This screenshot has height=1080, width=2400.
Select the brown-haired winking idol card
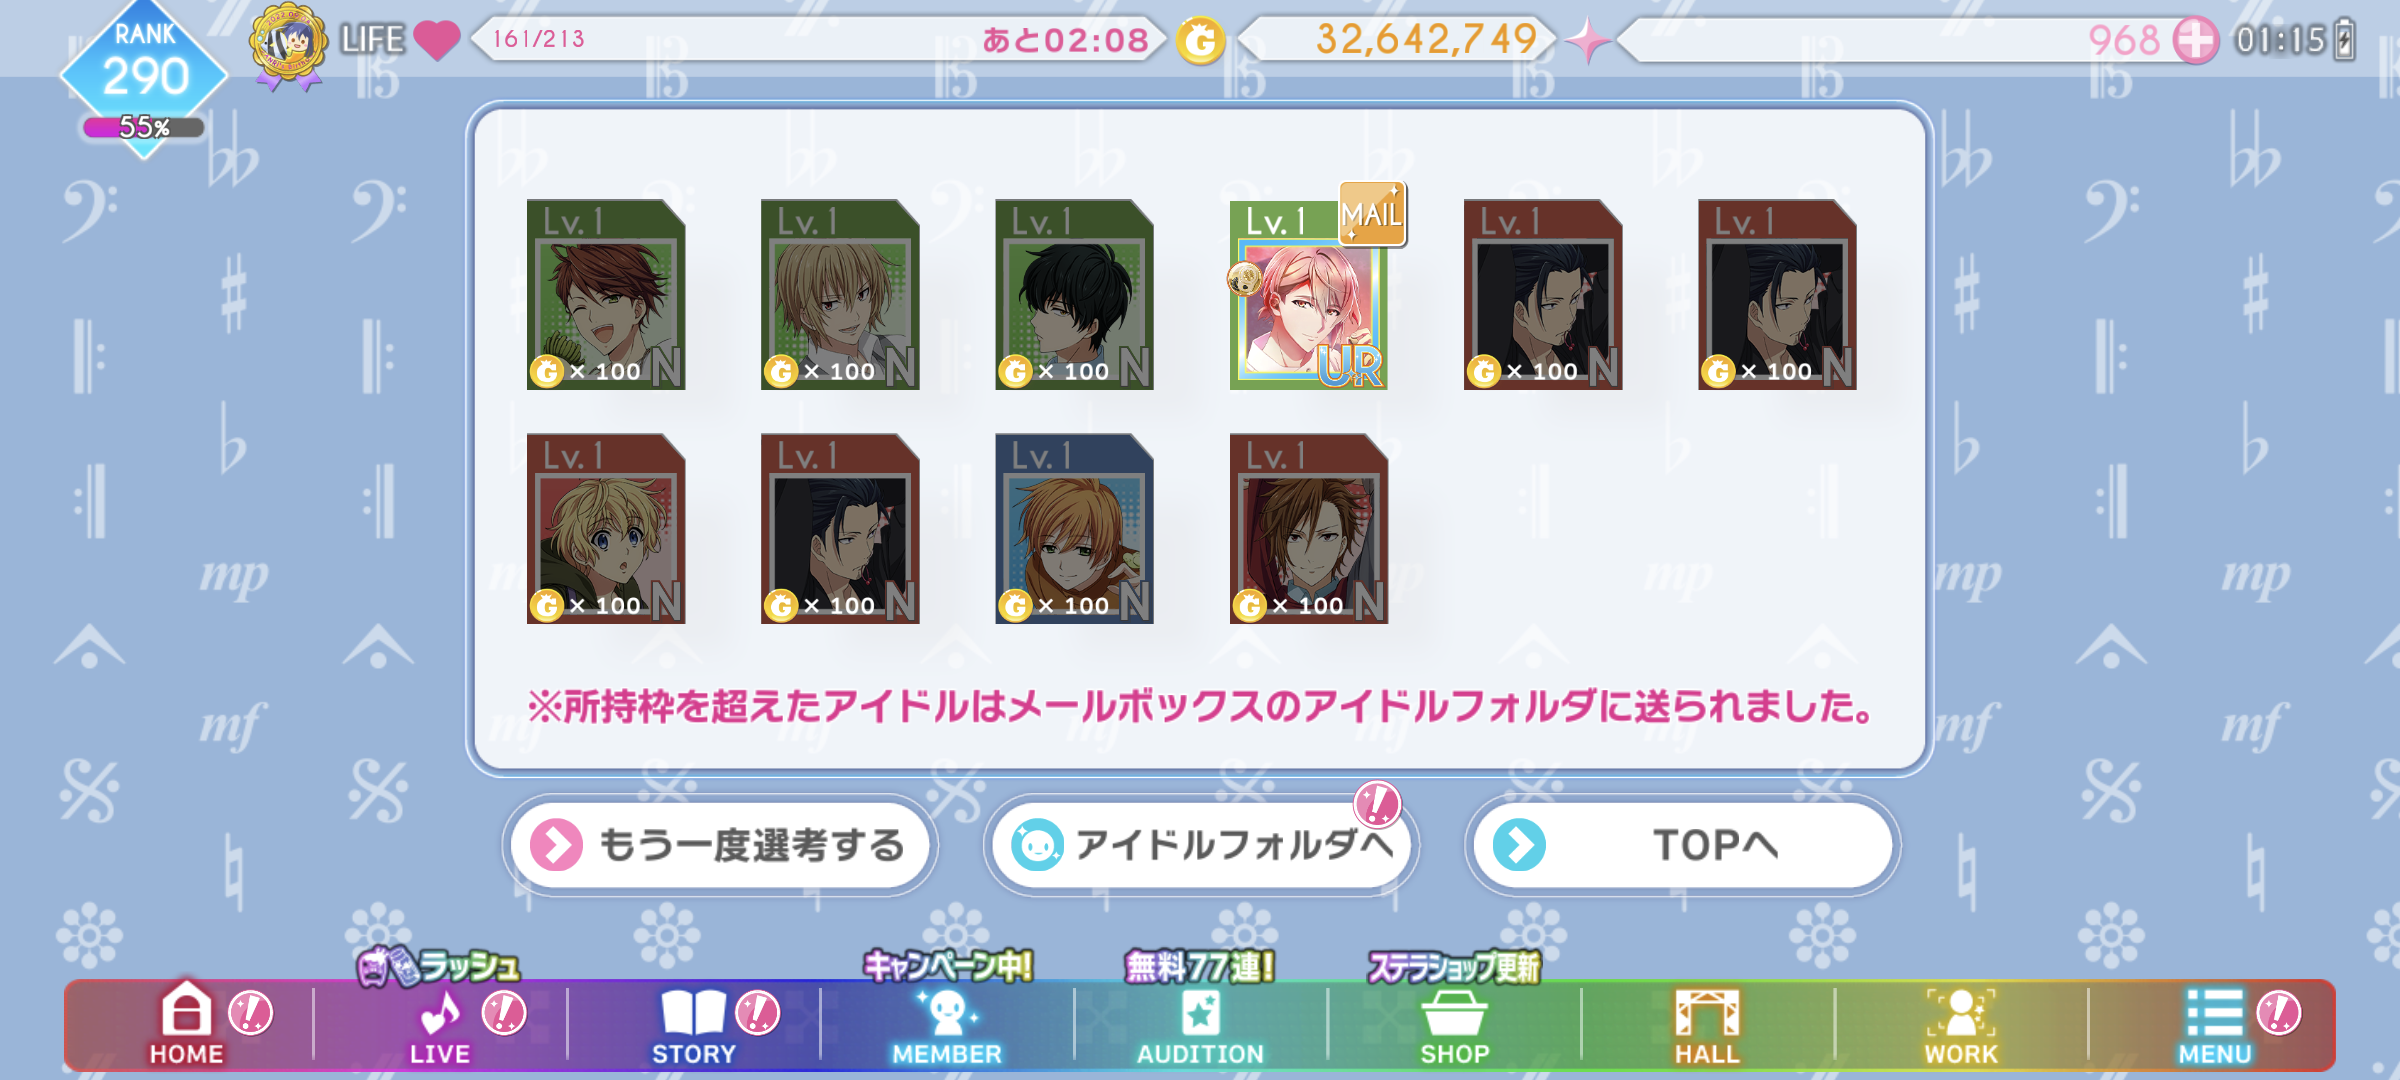(606, 294)
